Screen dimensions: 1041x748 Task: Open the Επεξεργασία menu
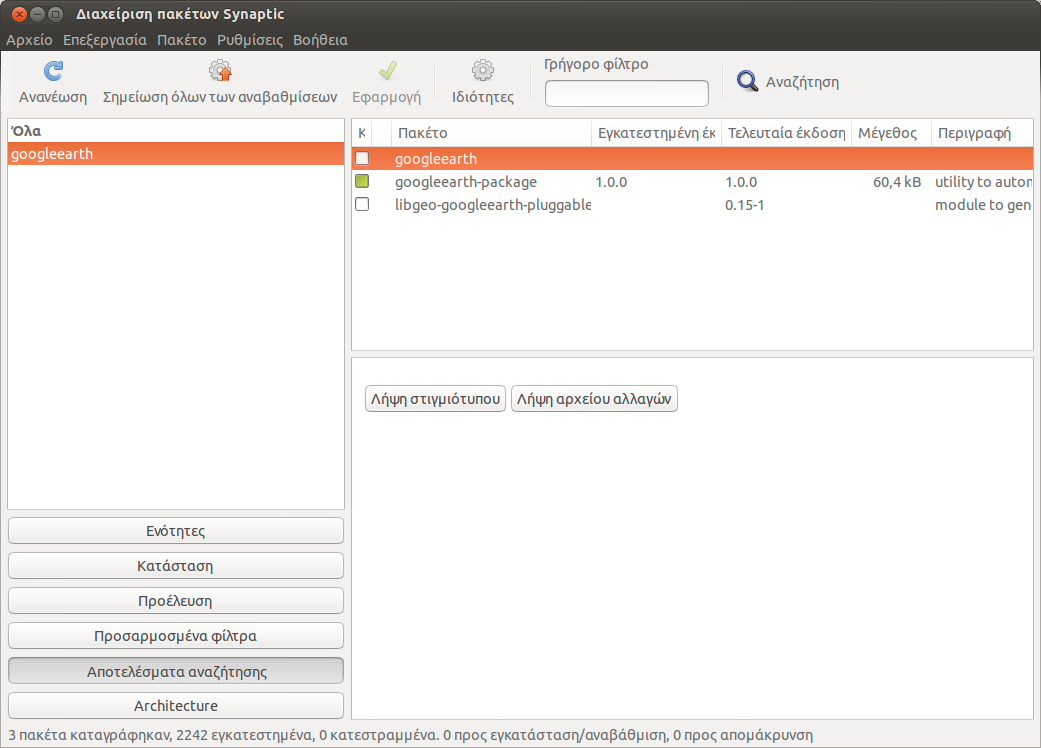[105, 40]
